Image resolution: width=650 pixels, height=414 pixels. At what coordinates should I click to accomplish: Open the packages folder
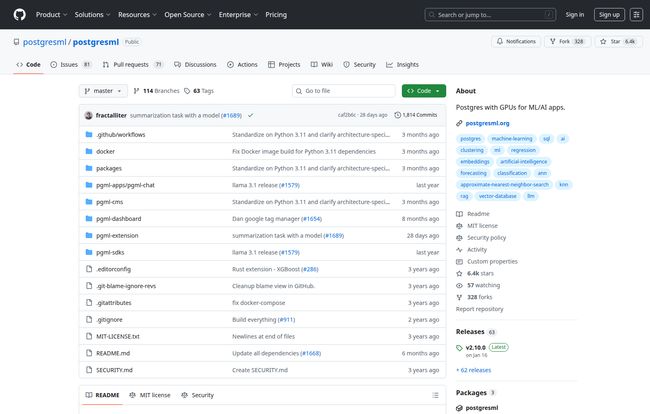coord(109,168)
